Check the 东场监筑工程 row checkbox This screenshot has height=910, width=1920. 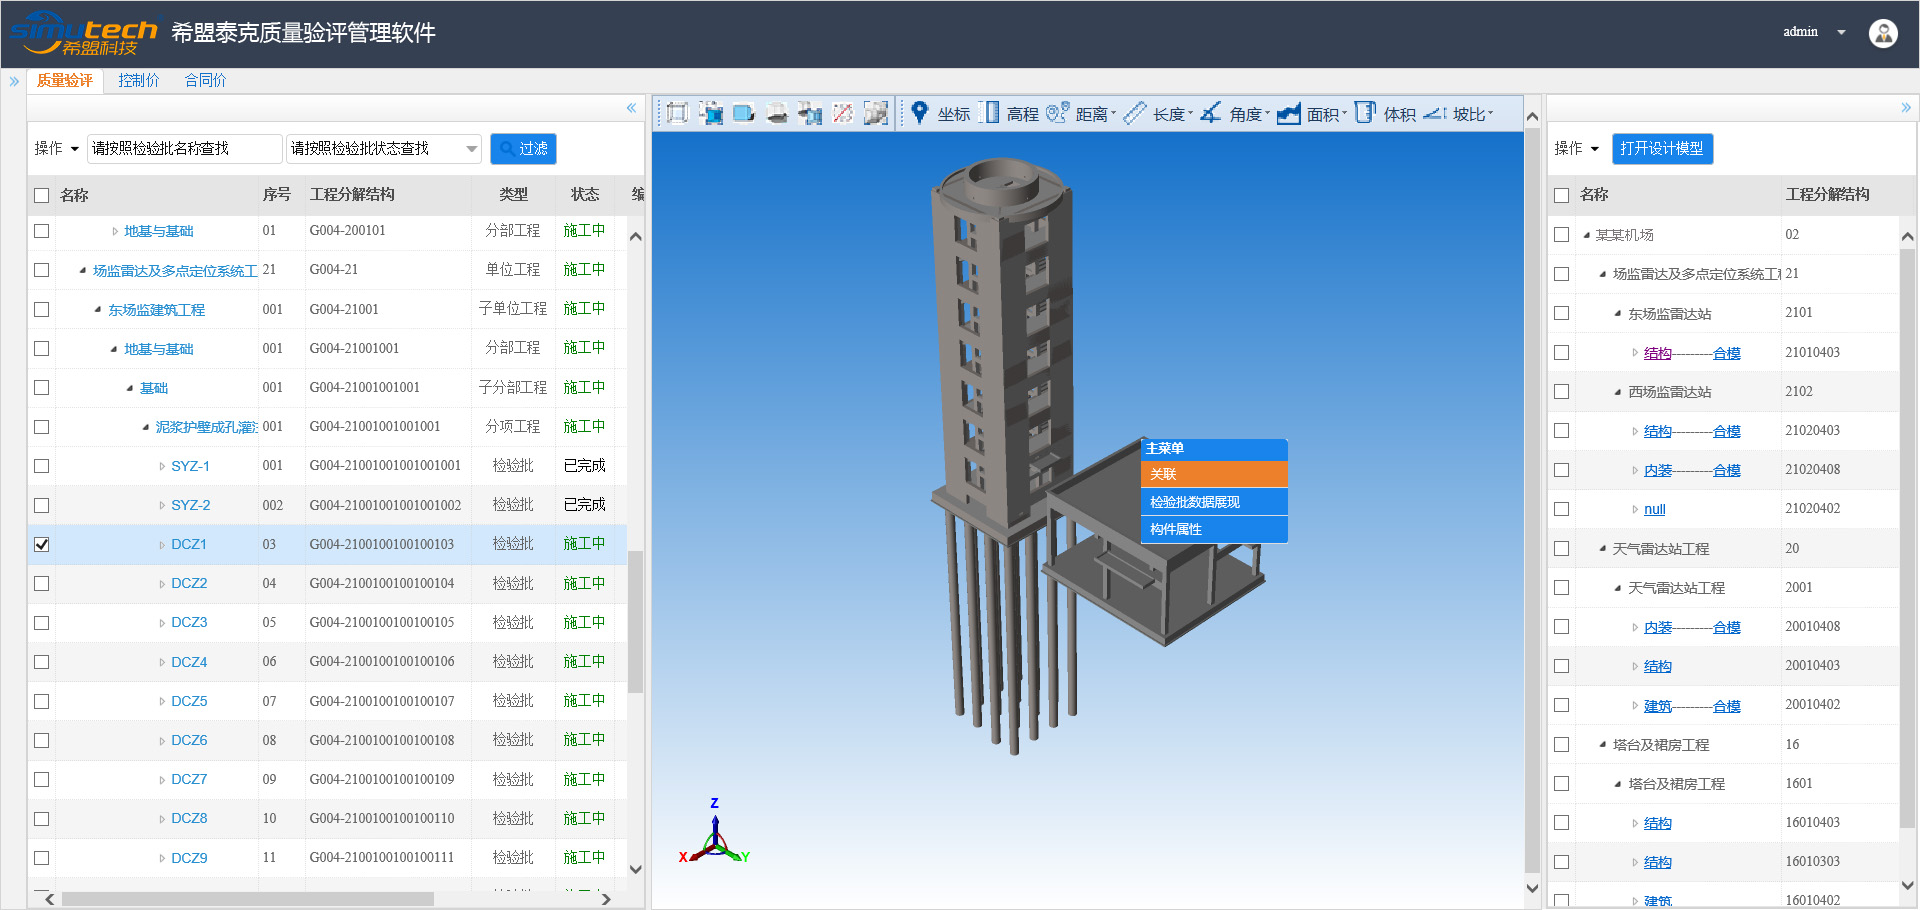point(41,309)
